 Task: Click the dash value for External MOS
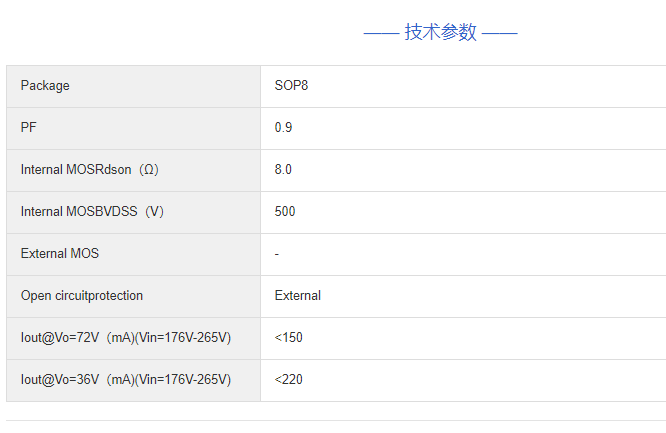coord(277,254)
